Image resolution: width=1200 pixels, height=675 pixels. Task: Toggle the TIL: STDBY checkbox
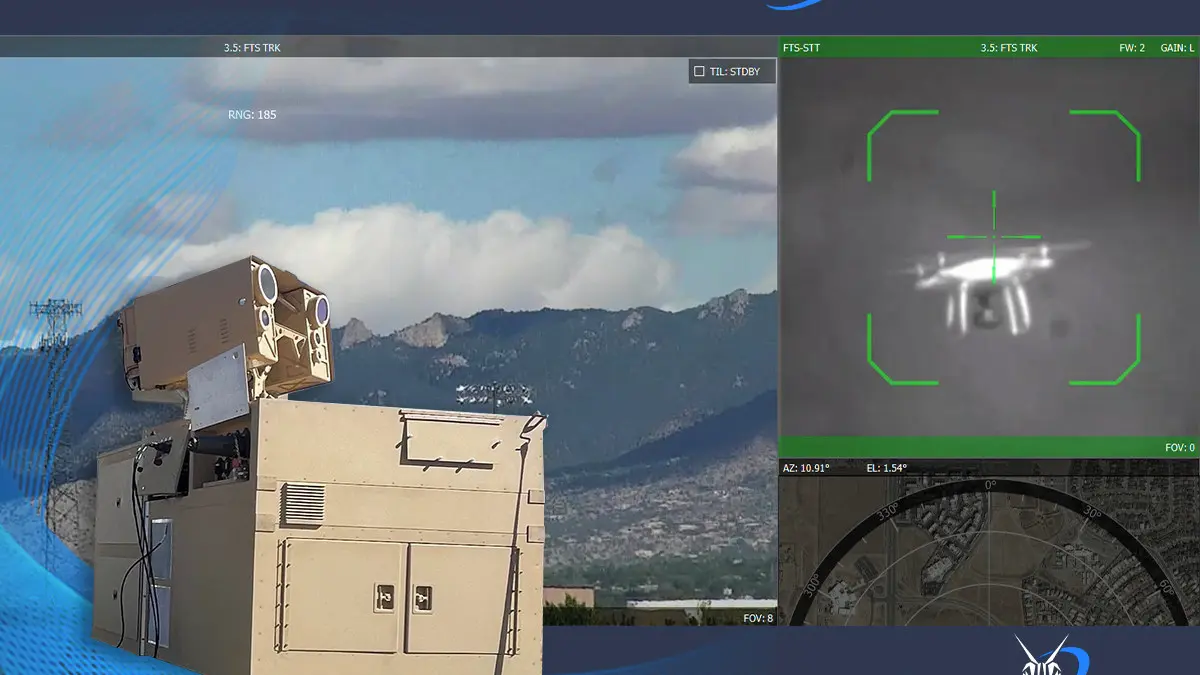pos(700,72)
